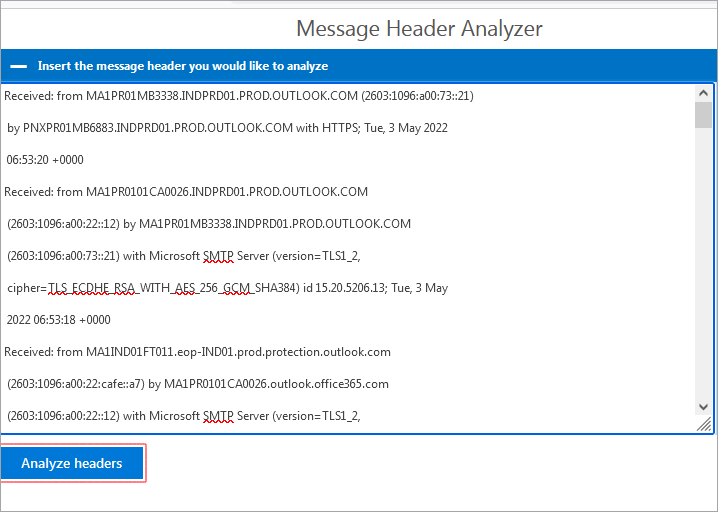This screenshot has width=718, height=512.
Task: Click the 'Received: from MA1PR0101CA0026' line
Action: coord(186,192)
